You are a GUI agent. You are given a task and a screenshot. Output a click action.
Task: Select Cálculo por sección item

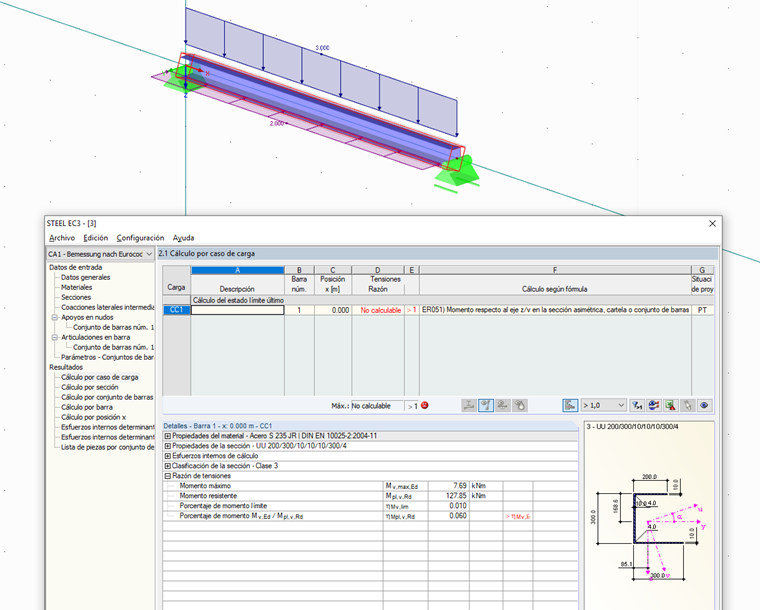click(90, 387)
